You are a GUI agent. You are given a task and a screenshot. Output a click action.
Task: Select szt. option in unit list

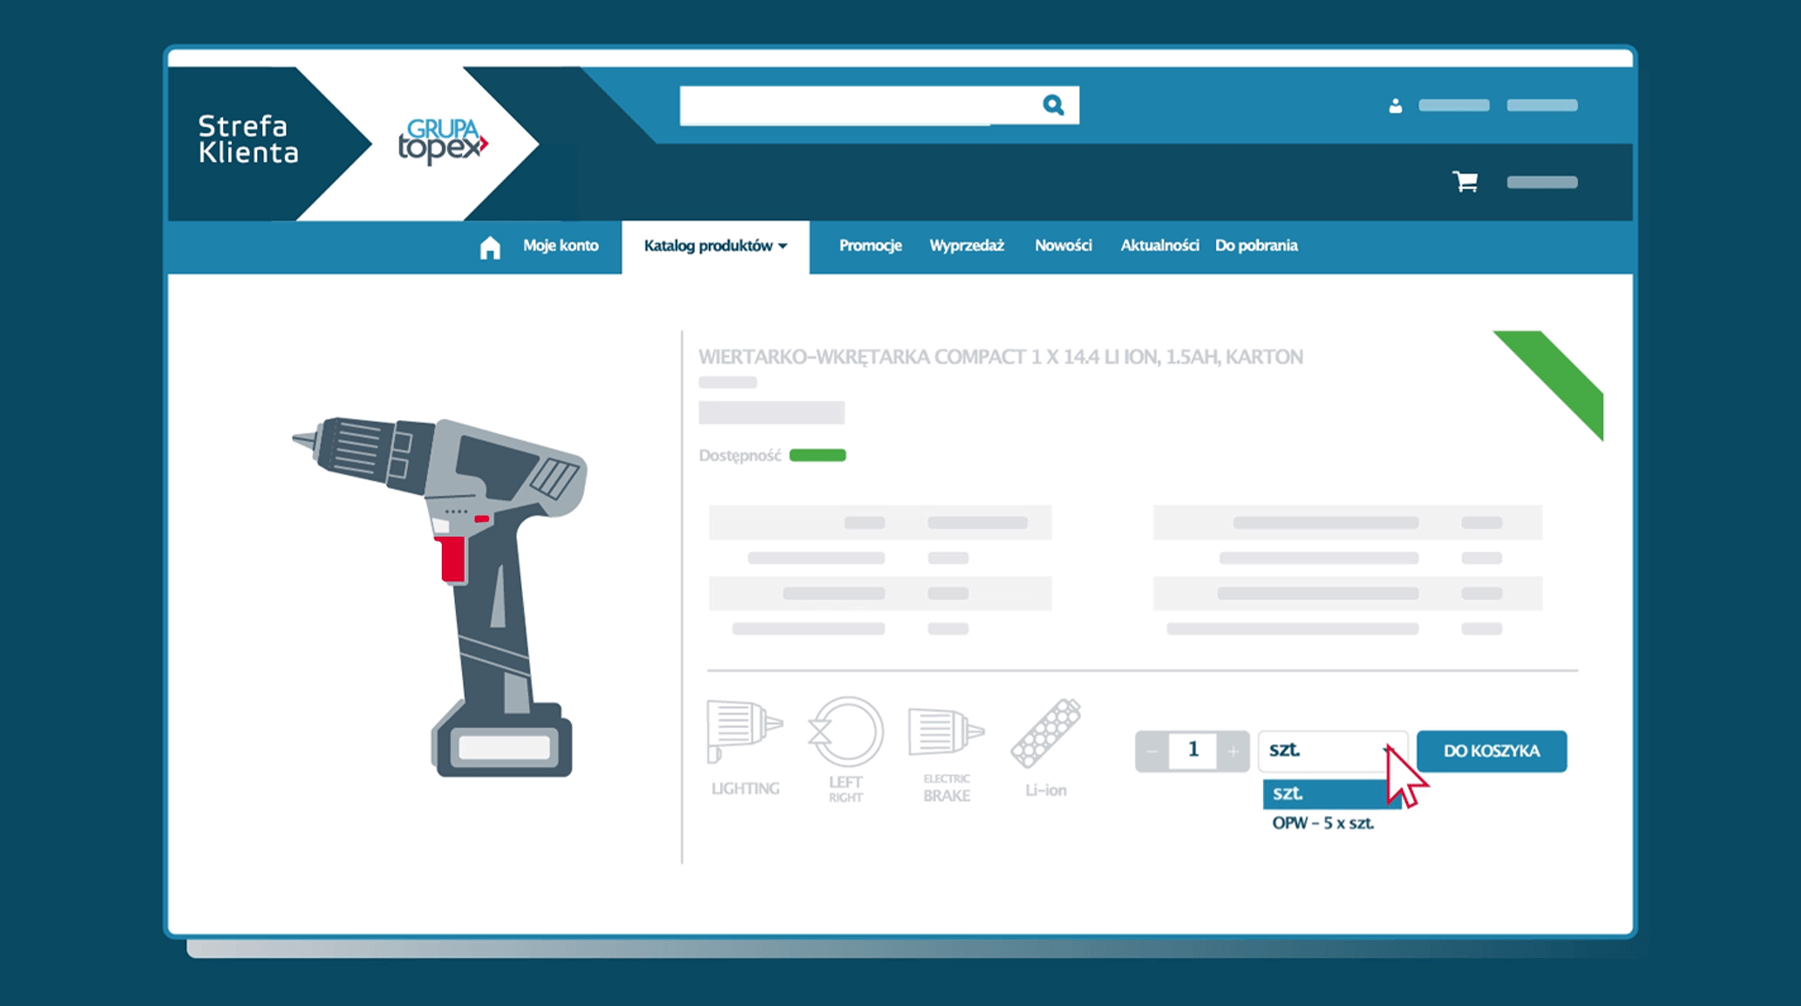[1332, 794]
